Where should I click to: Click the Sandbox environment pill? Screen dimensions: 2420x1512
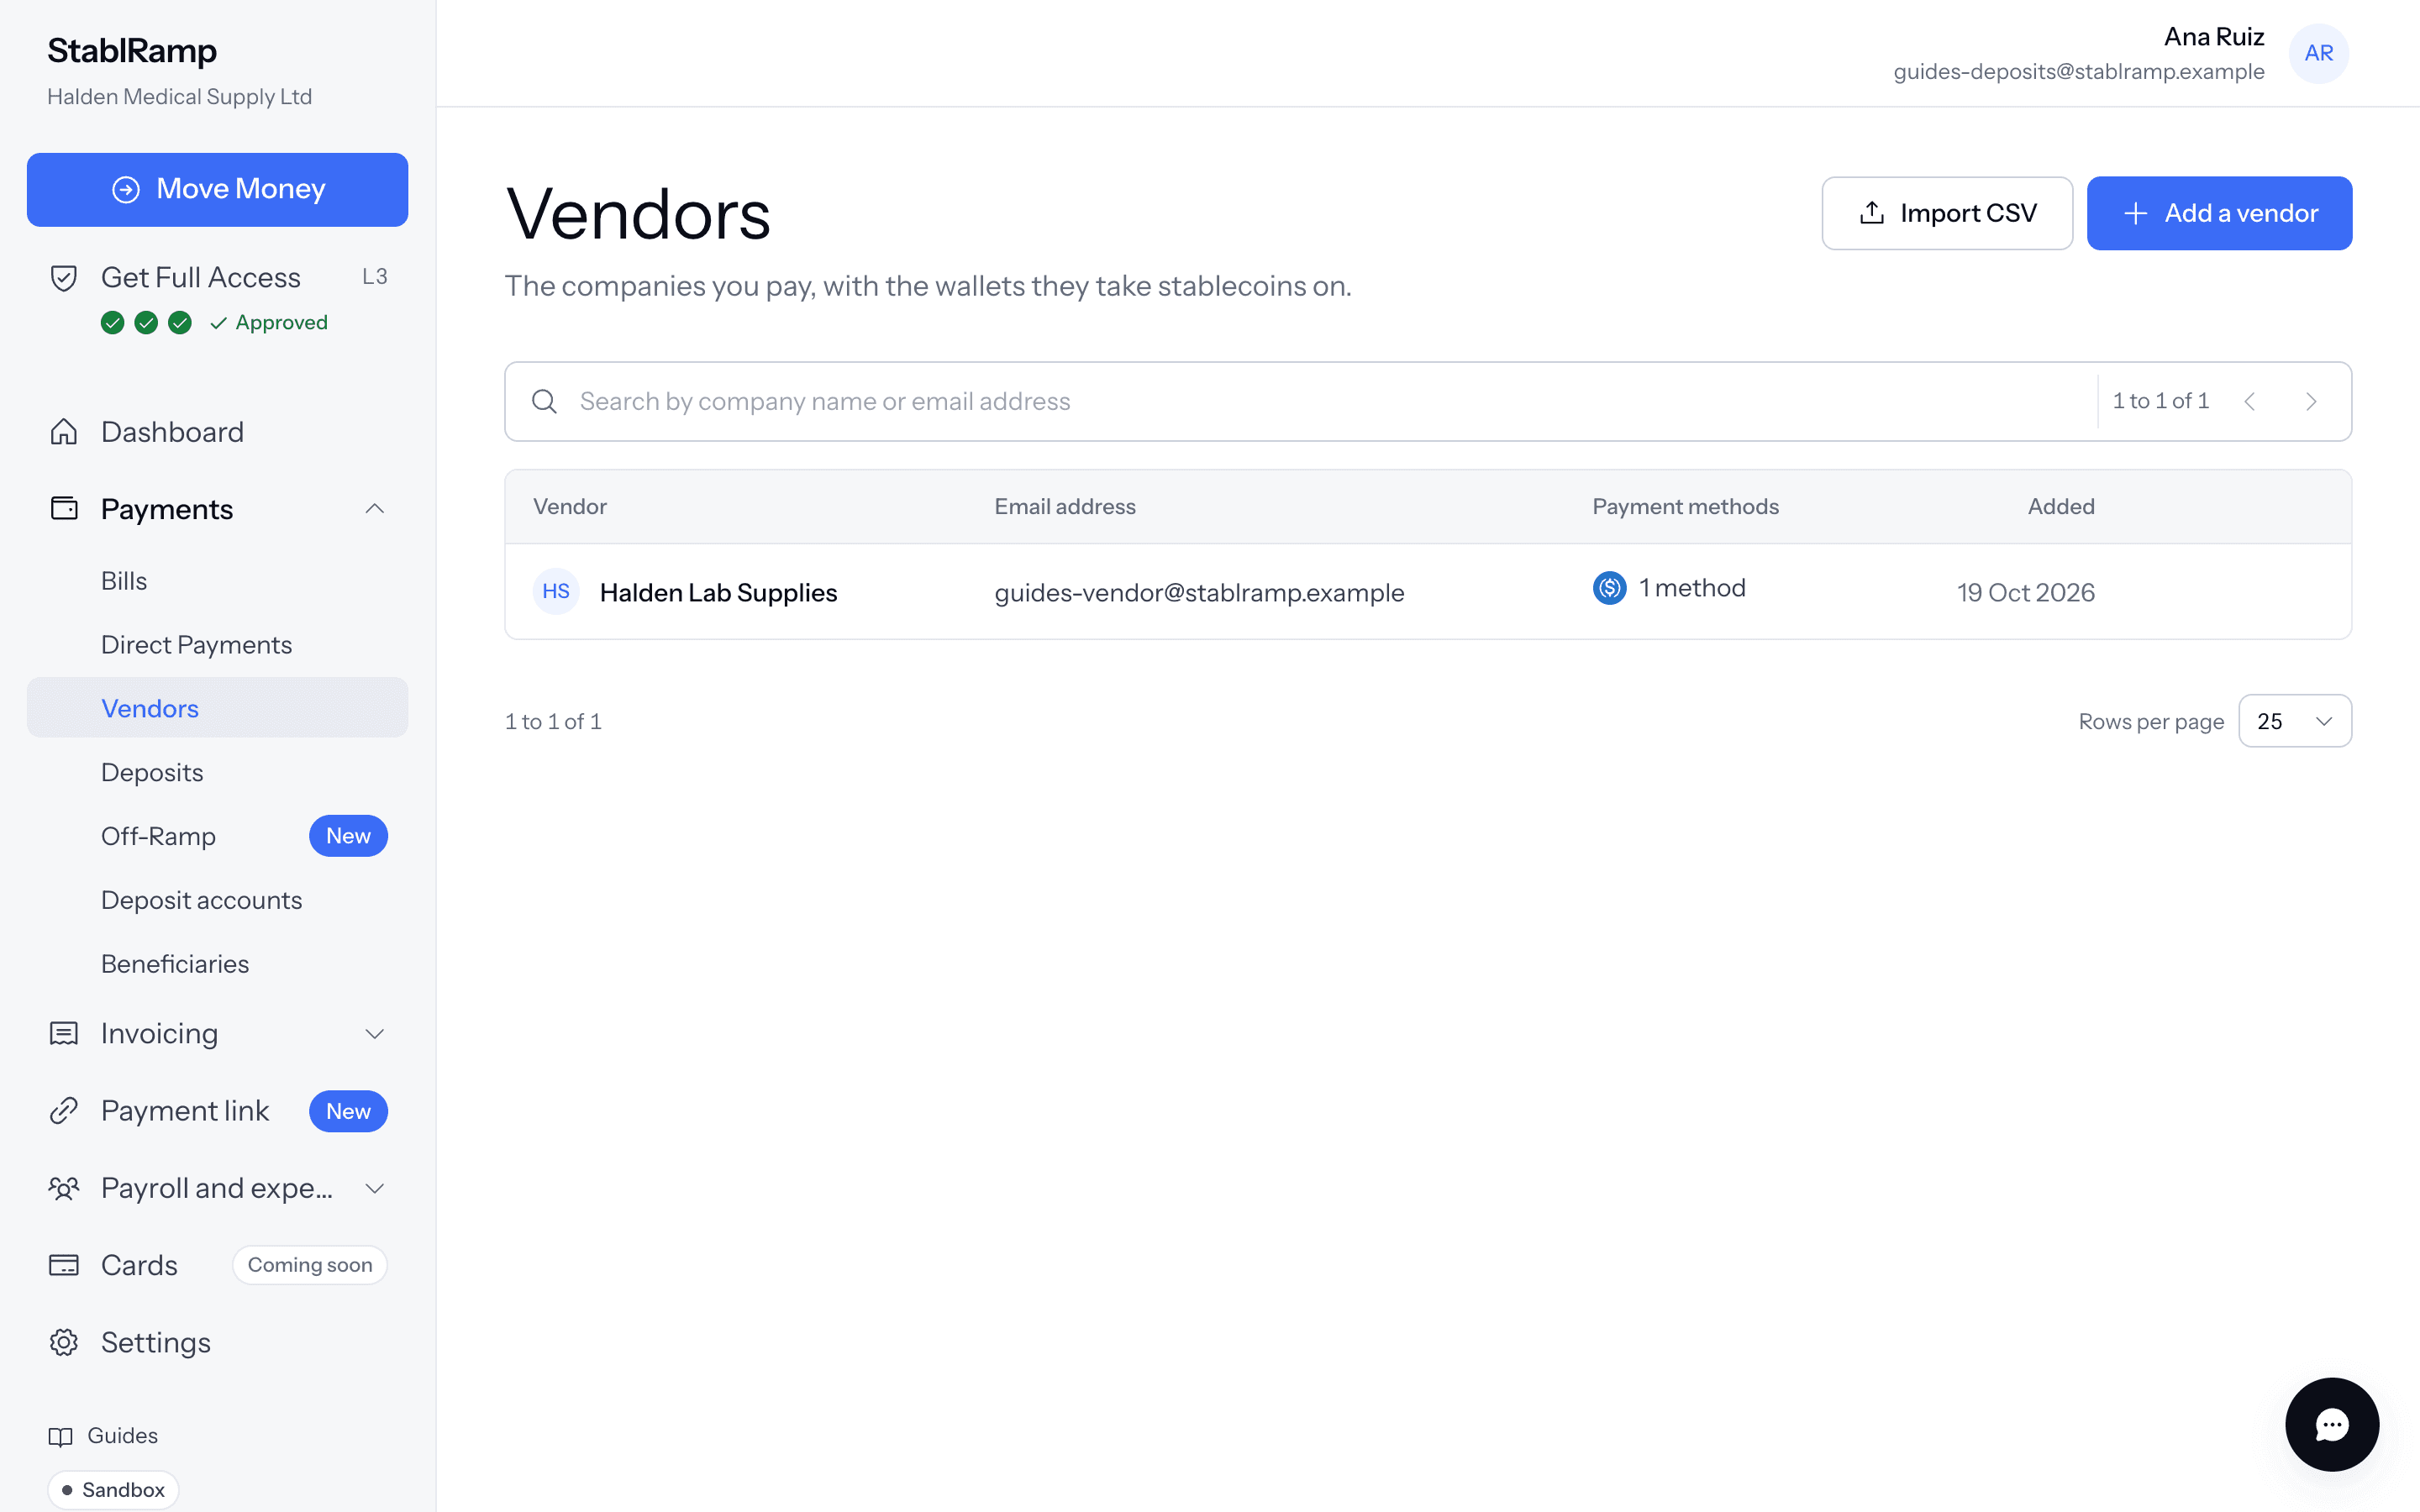pos(113,1489)
